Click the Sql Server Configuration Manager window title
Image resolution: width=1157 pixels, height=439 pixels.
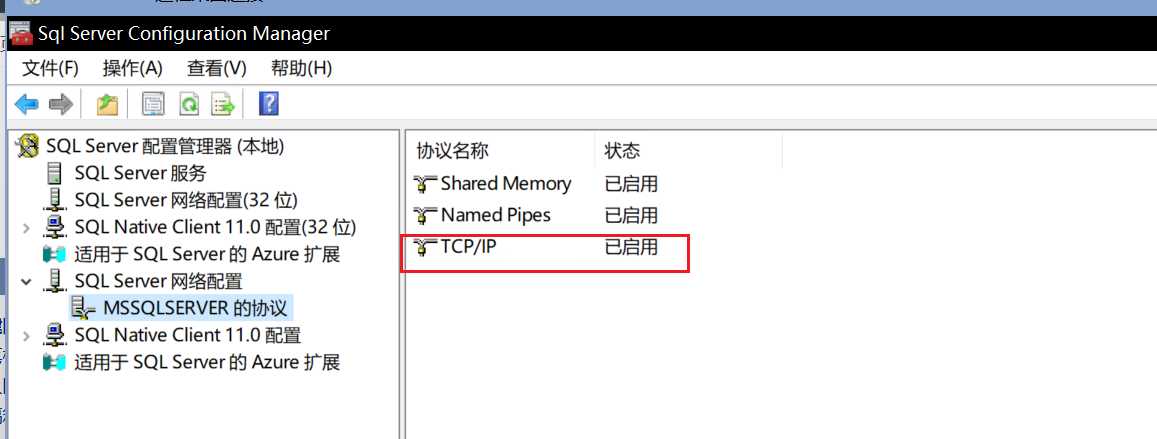[x=184, y=34]
